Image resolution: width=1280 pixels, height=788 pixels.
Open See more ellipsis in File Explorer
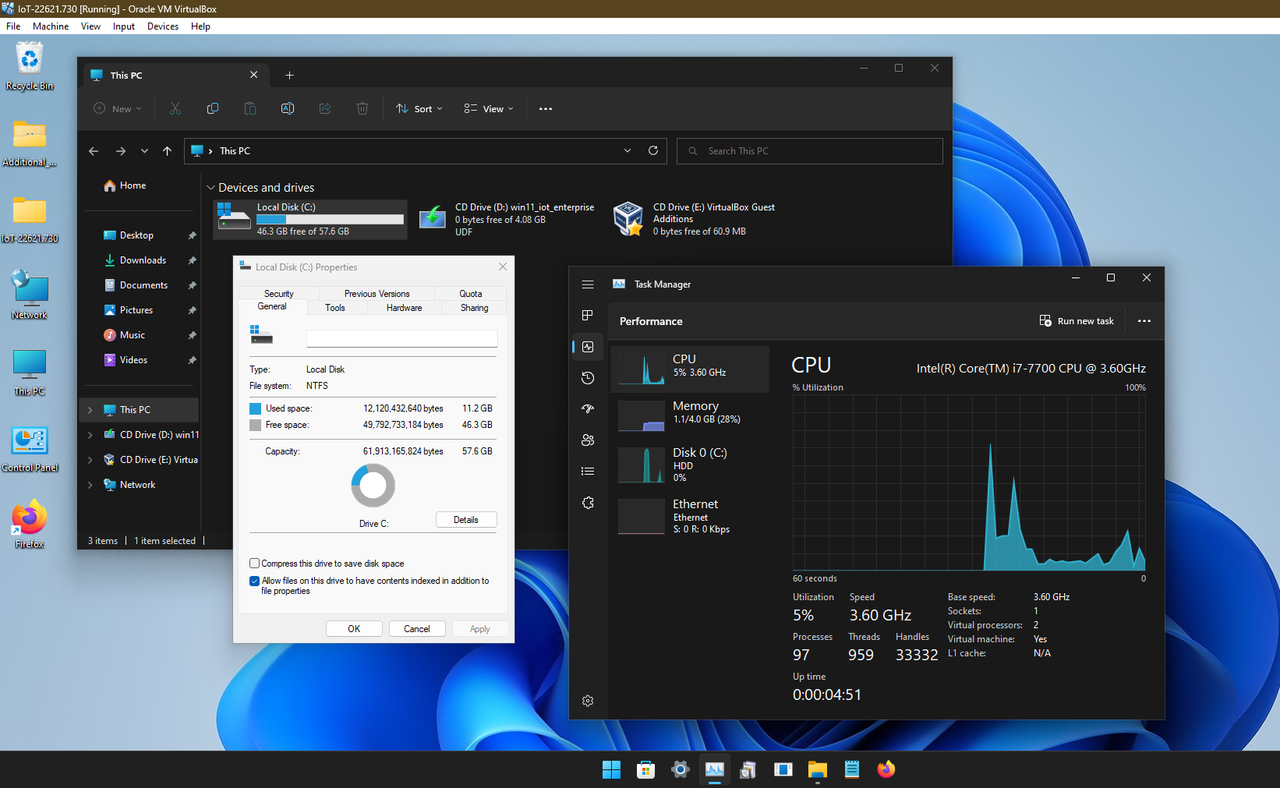[x=545, y=109]
